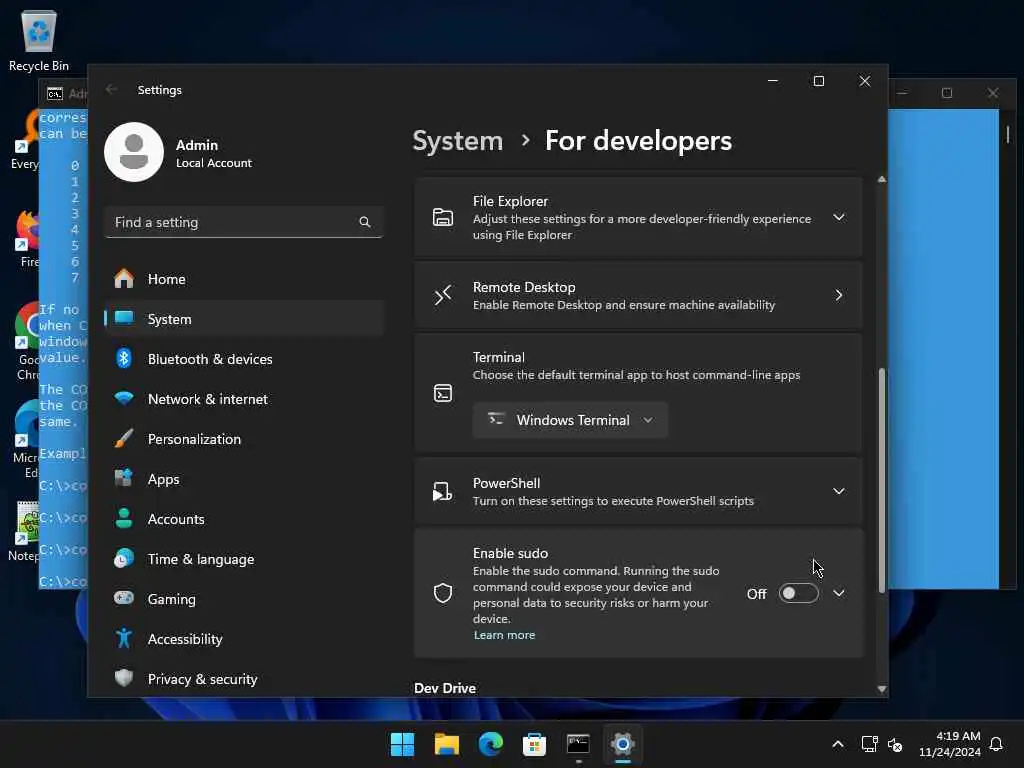Click the File Explorer folder icon
Viewport: 1024px width, 768px height.
(x=443, y=217)
